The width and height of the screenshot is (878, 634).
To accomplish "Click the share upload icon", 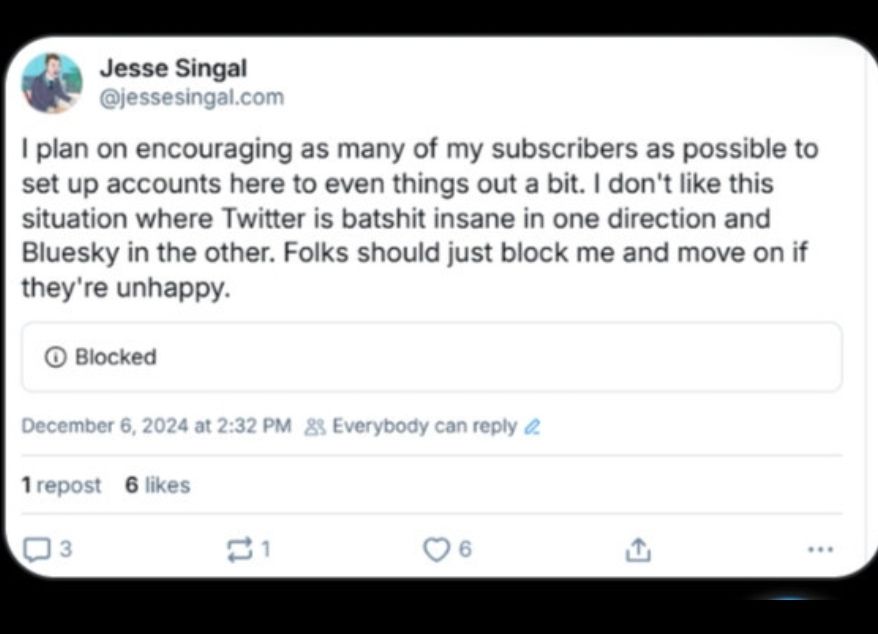I will (637, 549).
